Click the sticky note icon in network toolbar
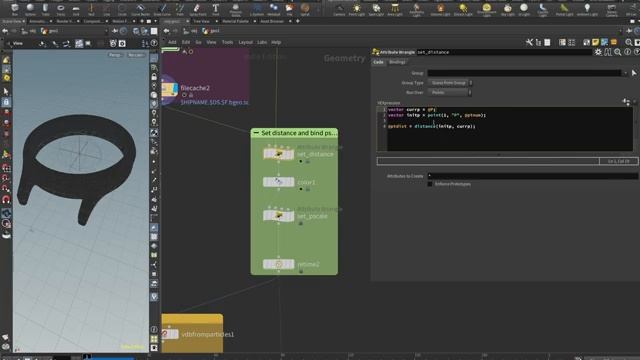The height and width of the screenshot is (360, 640). pos(596,42)
